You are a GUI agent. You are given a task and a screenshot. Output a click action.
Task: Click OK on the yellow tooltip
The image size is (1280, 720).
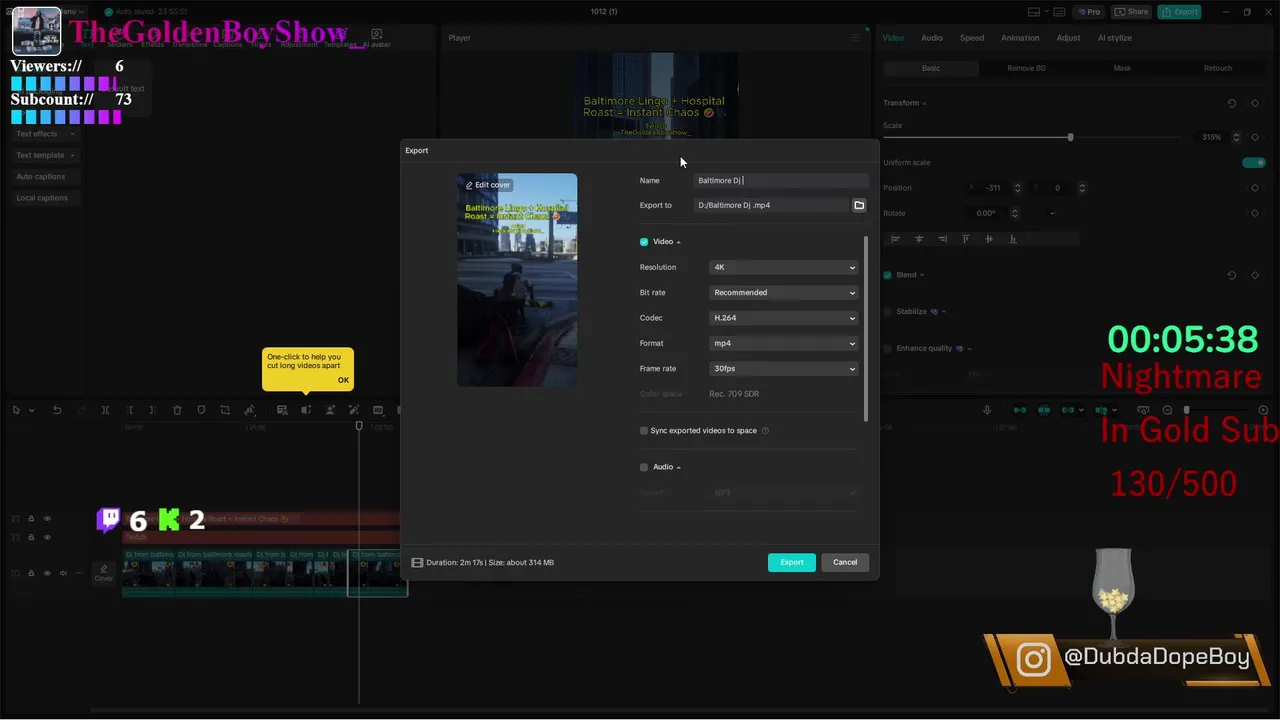(x=343, y=380)
